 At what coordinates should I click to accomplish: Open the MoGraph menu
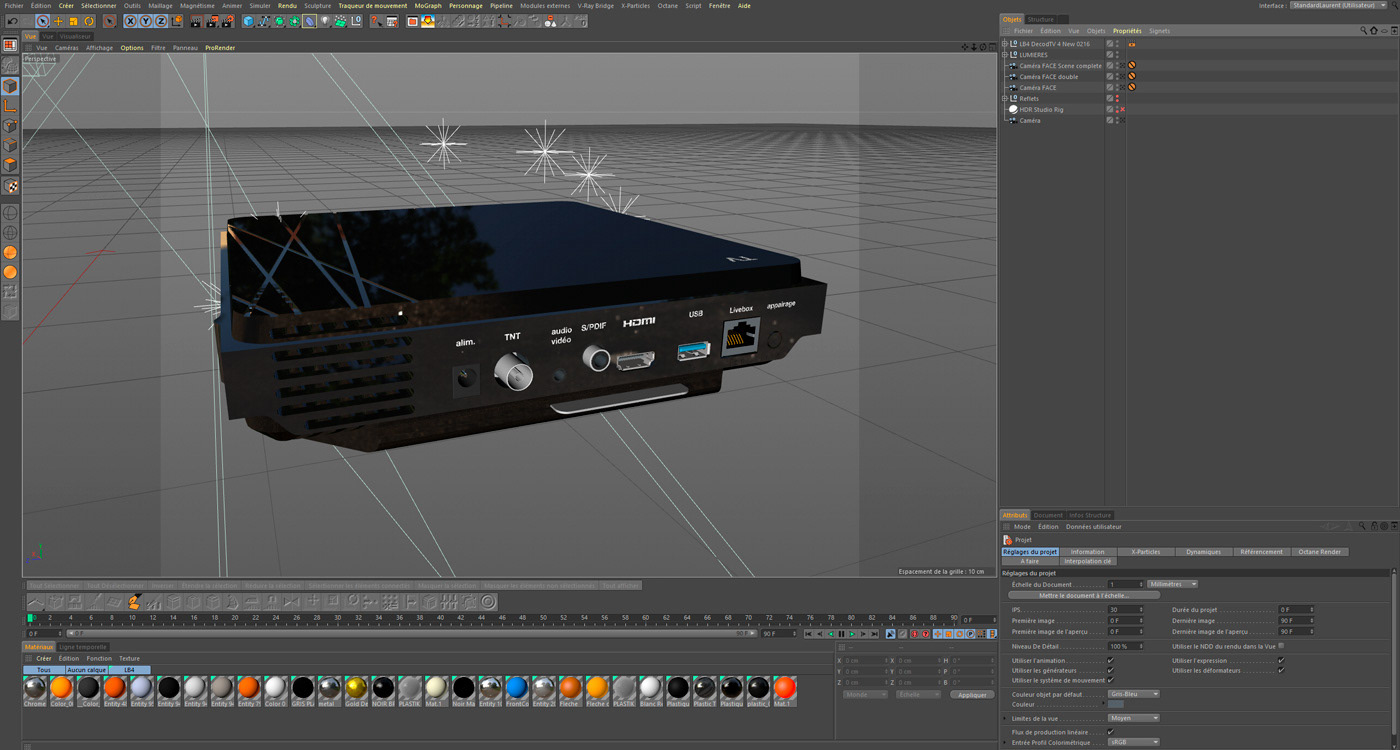coord(428,6)
